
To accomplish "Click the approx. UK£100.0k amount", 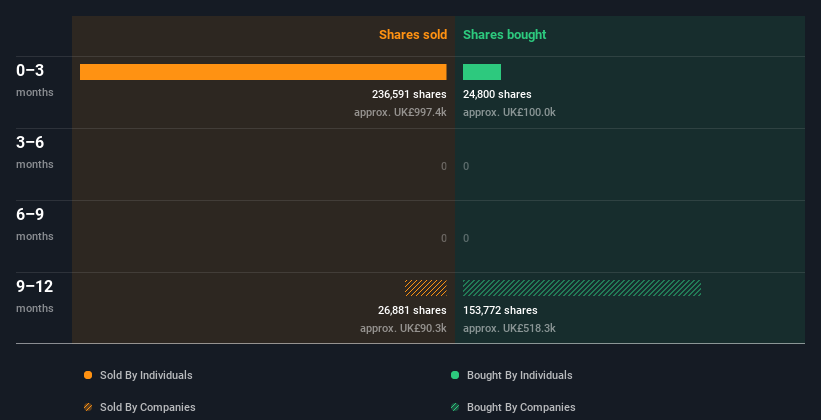I will pos(509,112).
